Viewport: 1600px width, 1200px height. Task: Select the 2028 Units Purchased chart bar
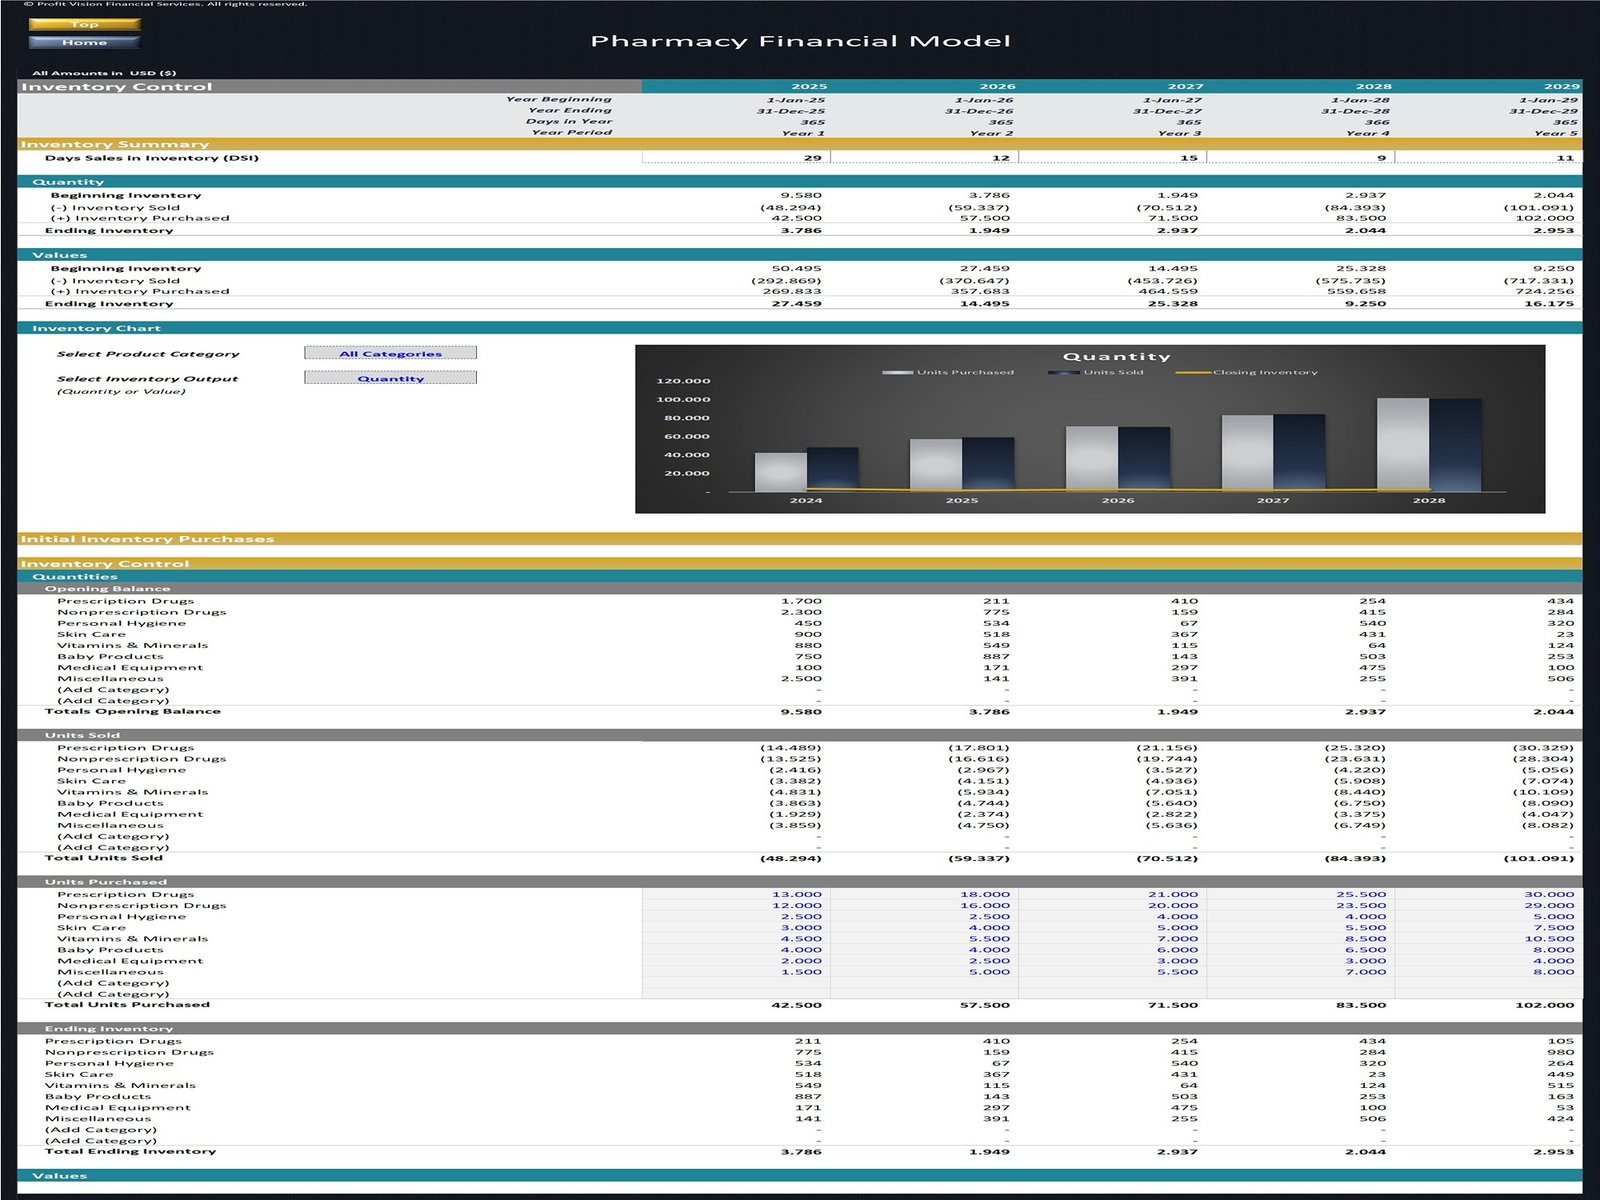click(1402, 444)
